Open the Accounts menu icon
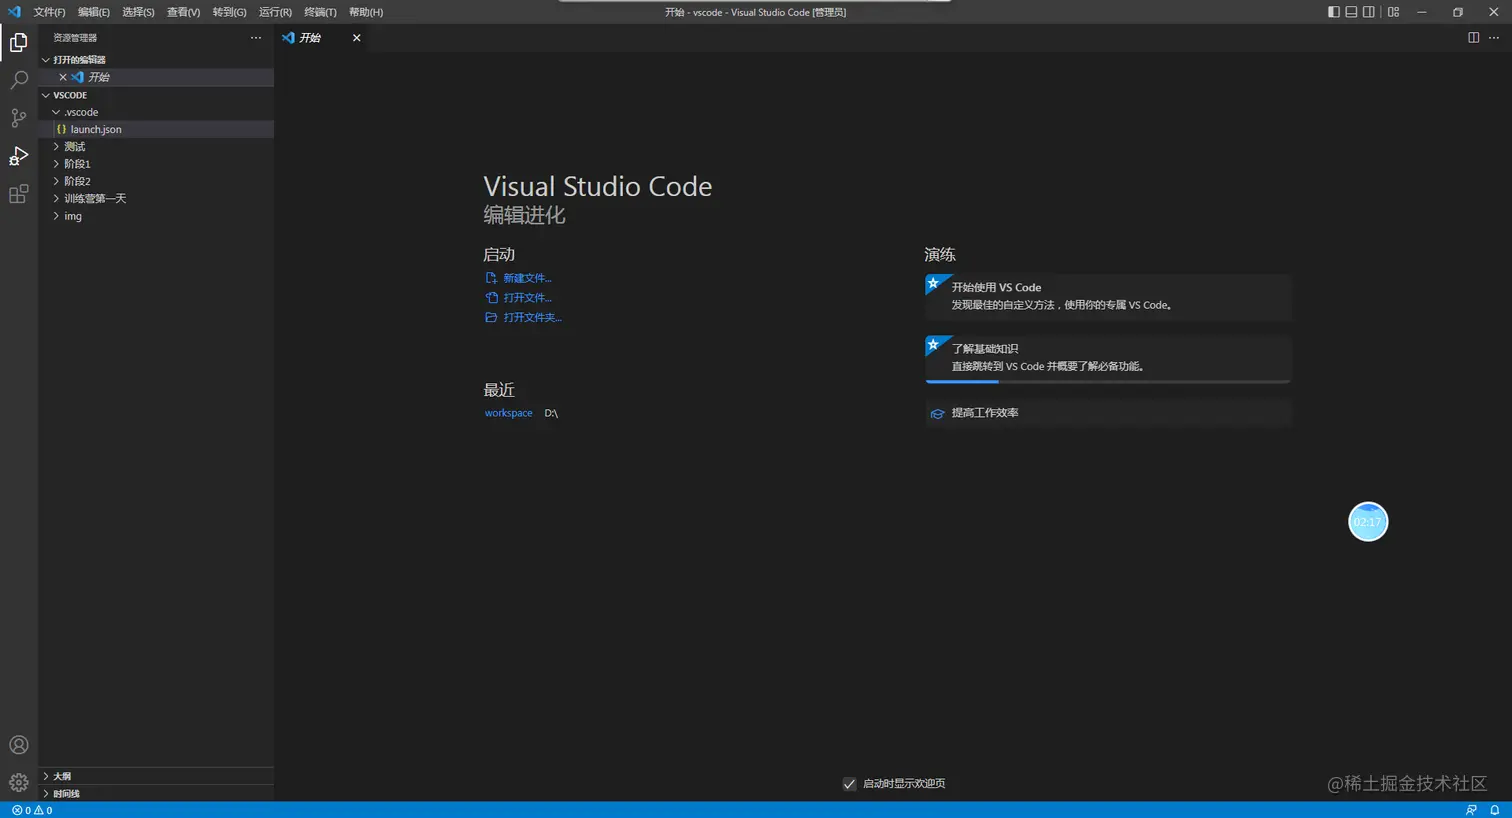This screenshot has height=818, width=1512. tap(18, 745)
